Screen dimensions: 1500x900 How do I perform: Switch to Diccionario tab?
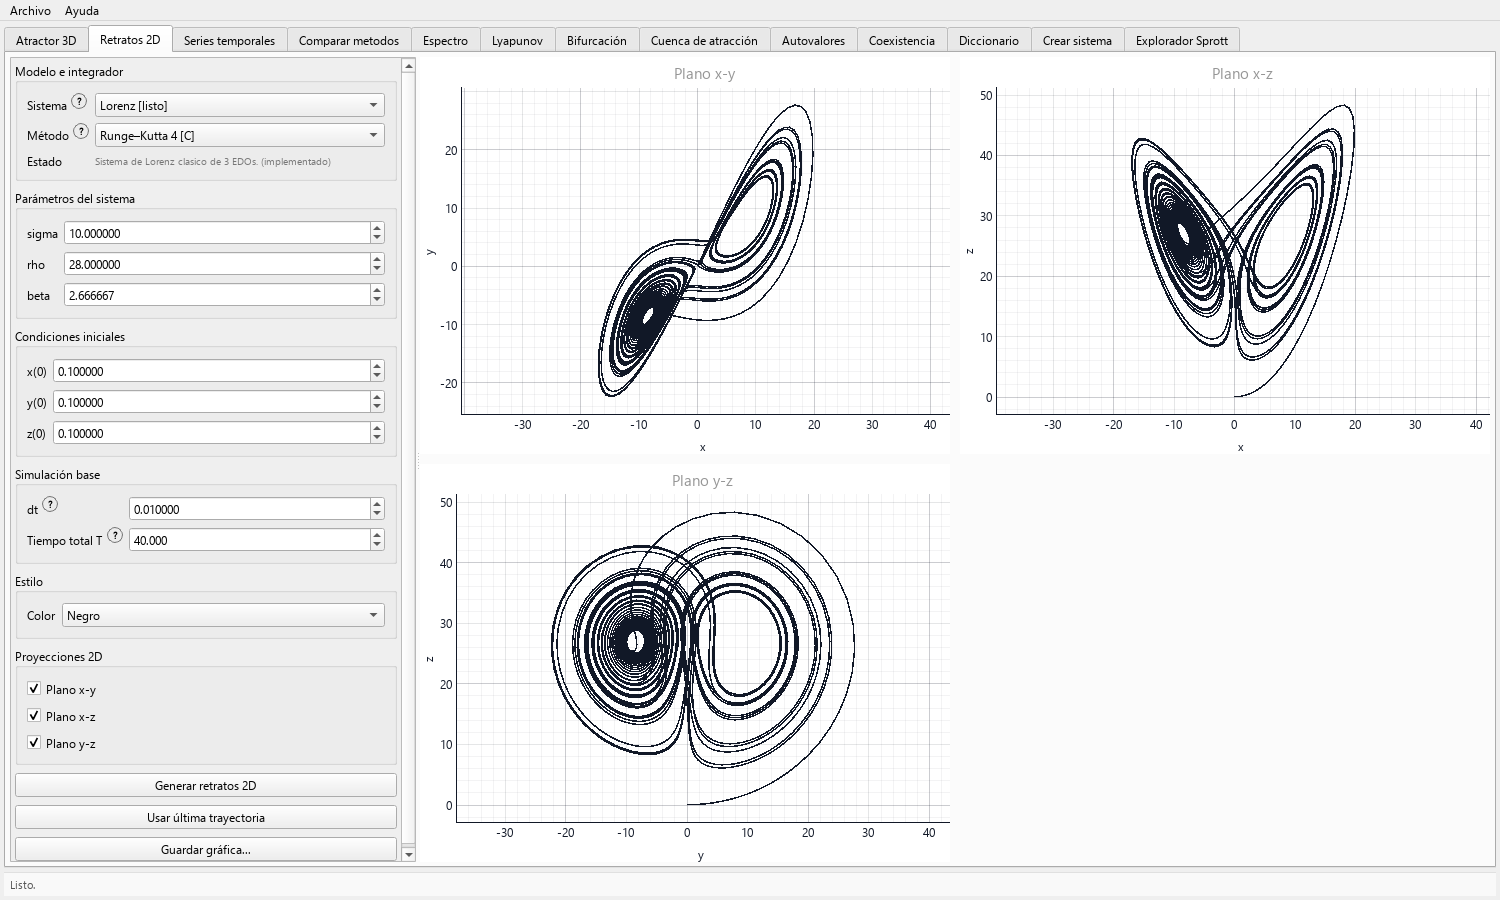point(989,40)
